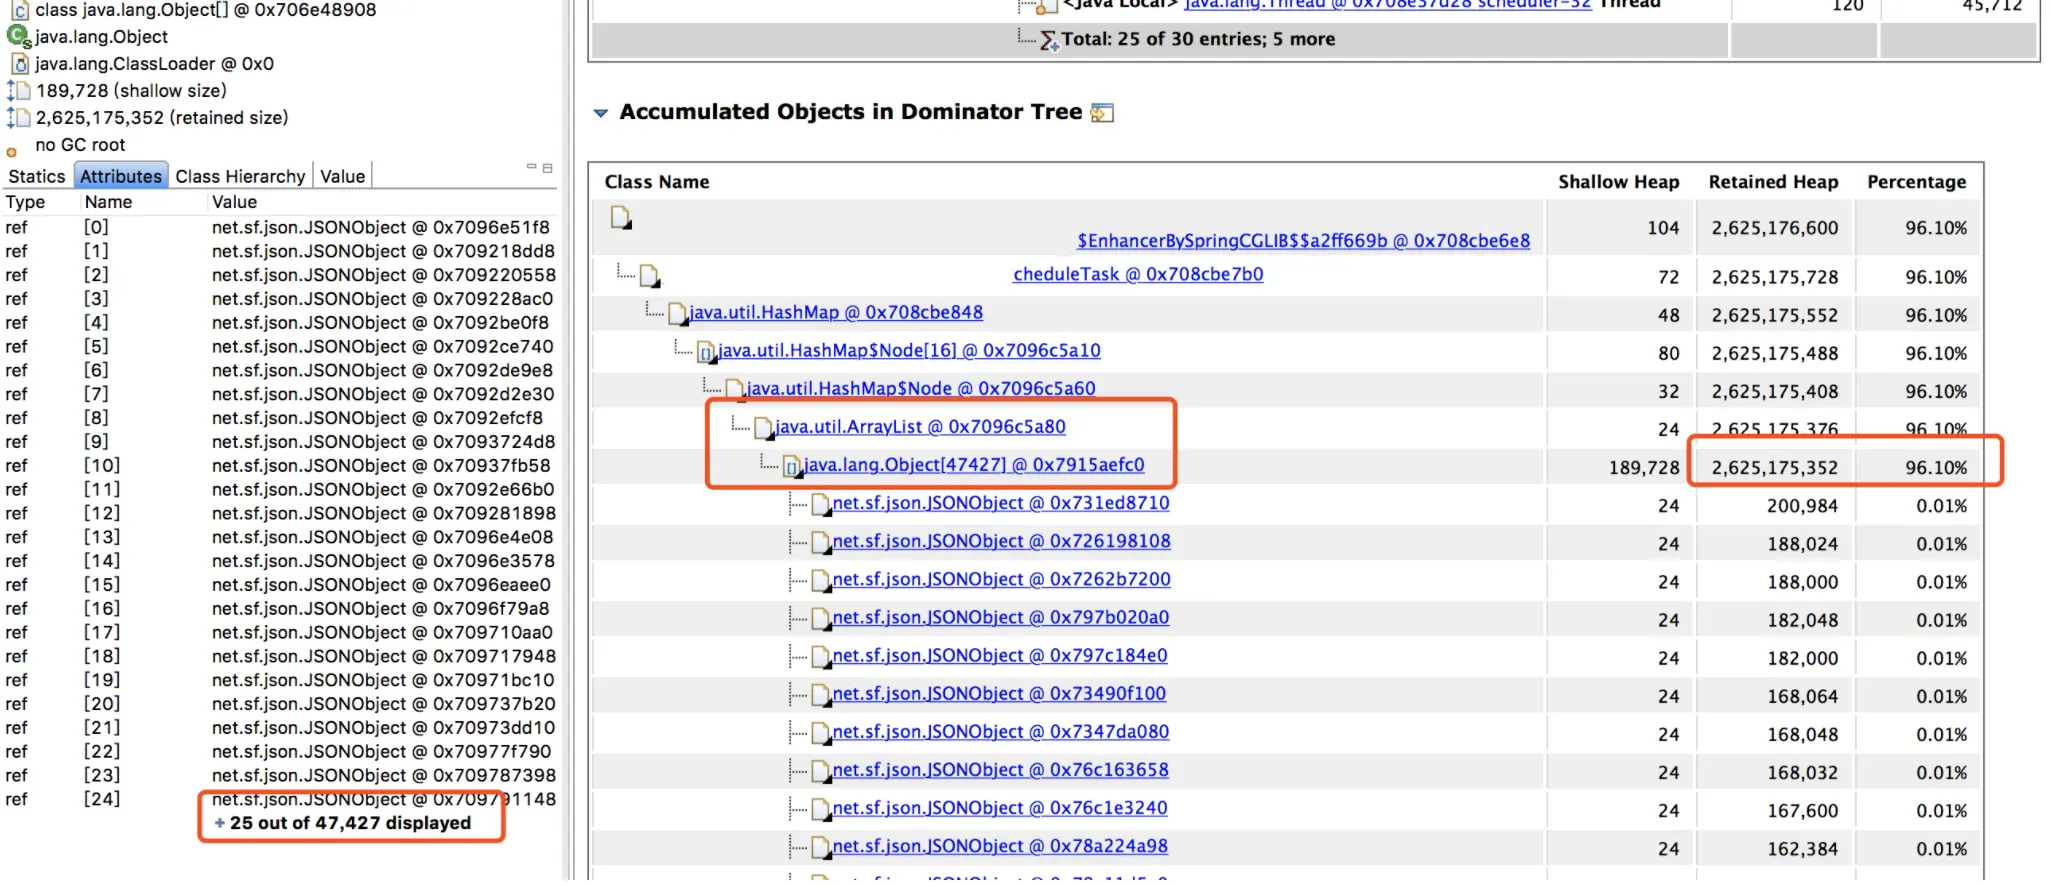Open the JSONObject @ 0x797b020a0 link
The width and height of the screenshot is (2052, 886).
pyautogui.click(x=1001, y=617)
